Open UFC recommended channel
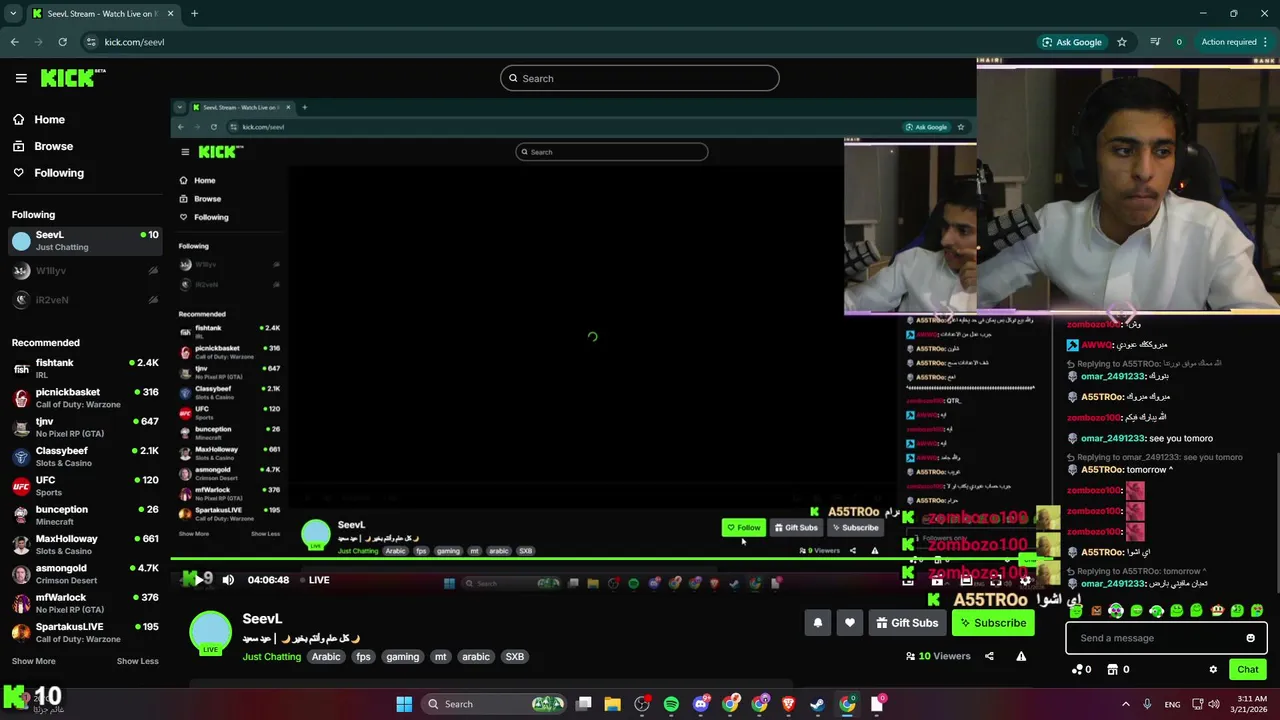Screen dimensions: 1280x720 (83, 486)
